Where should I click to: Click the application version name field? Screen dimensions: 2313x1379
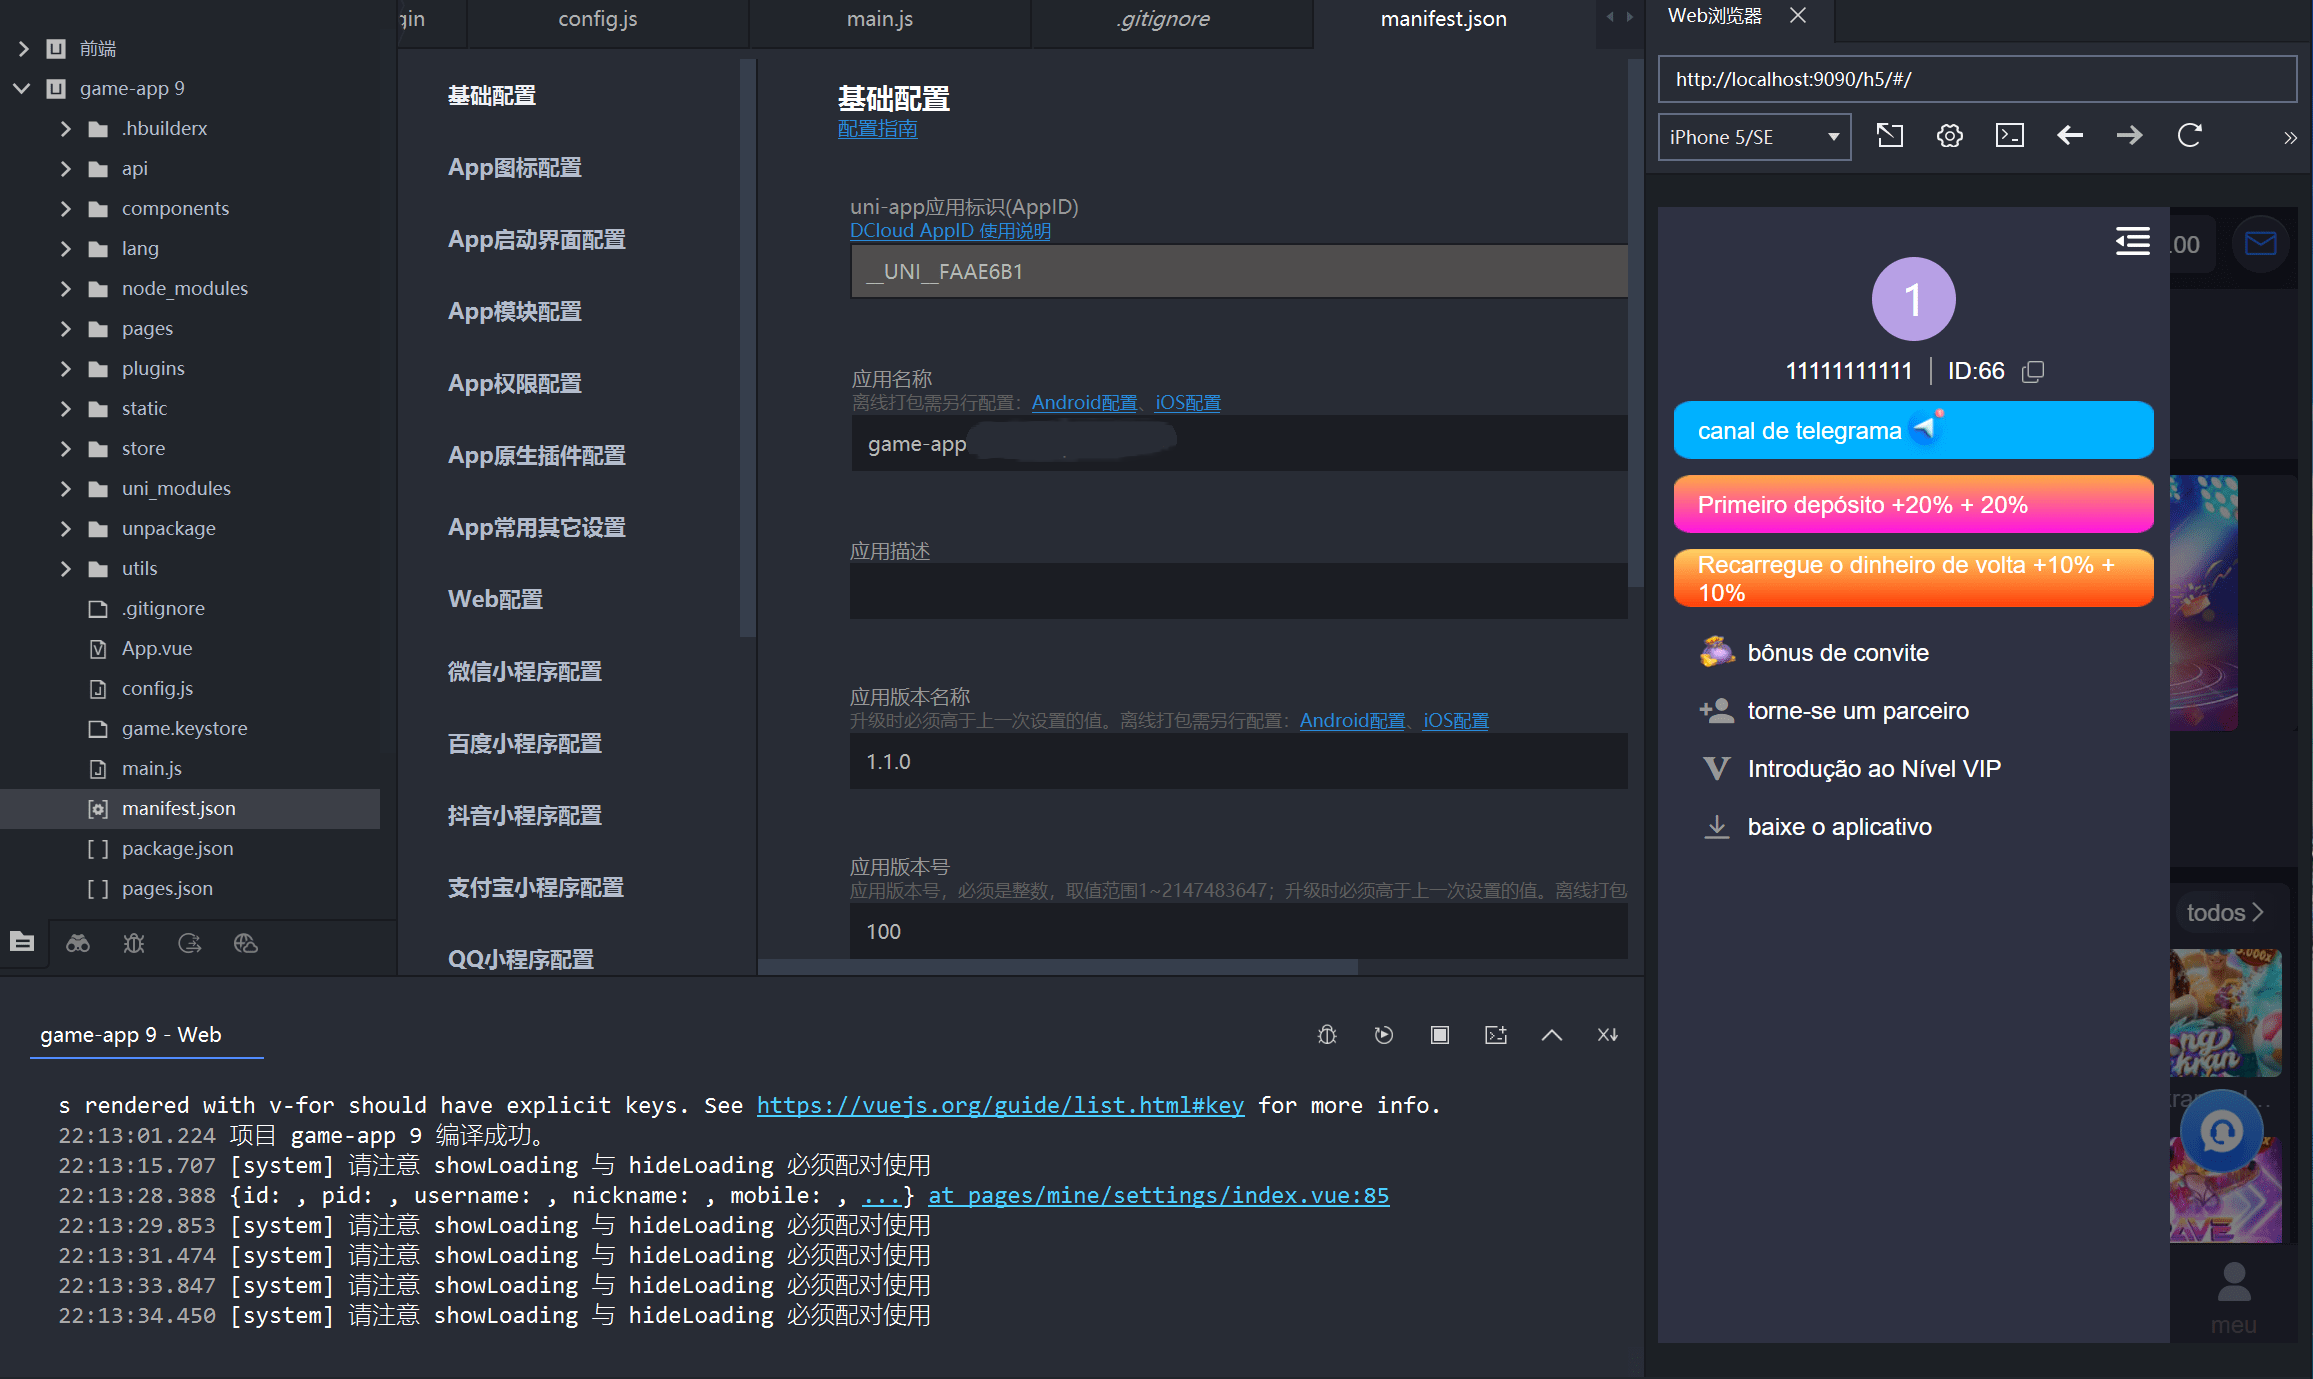pyautogui.click(x=1238, y=762)
